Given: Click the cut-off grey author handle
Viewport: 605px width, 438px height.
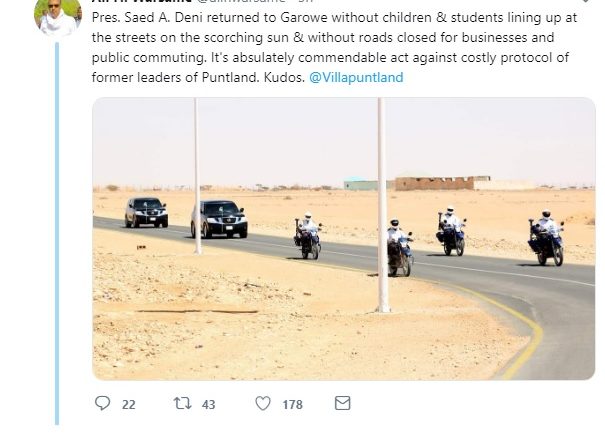Looking at the screenshot, I should tap(241, 1).
